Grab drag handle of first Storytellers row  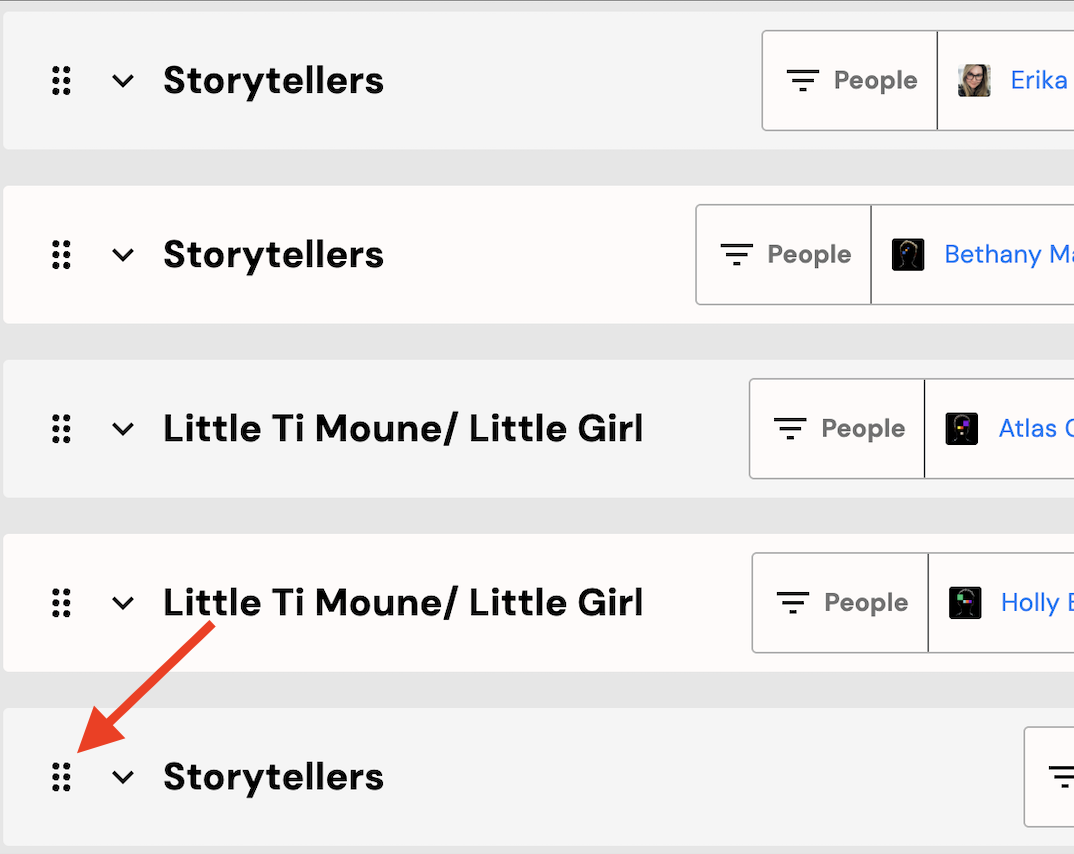click(x=62, y=81)
